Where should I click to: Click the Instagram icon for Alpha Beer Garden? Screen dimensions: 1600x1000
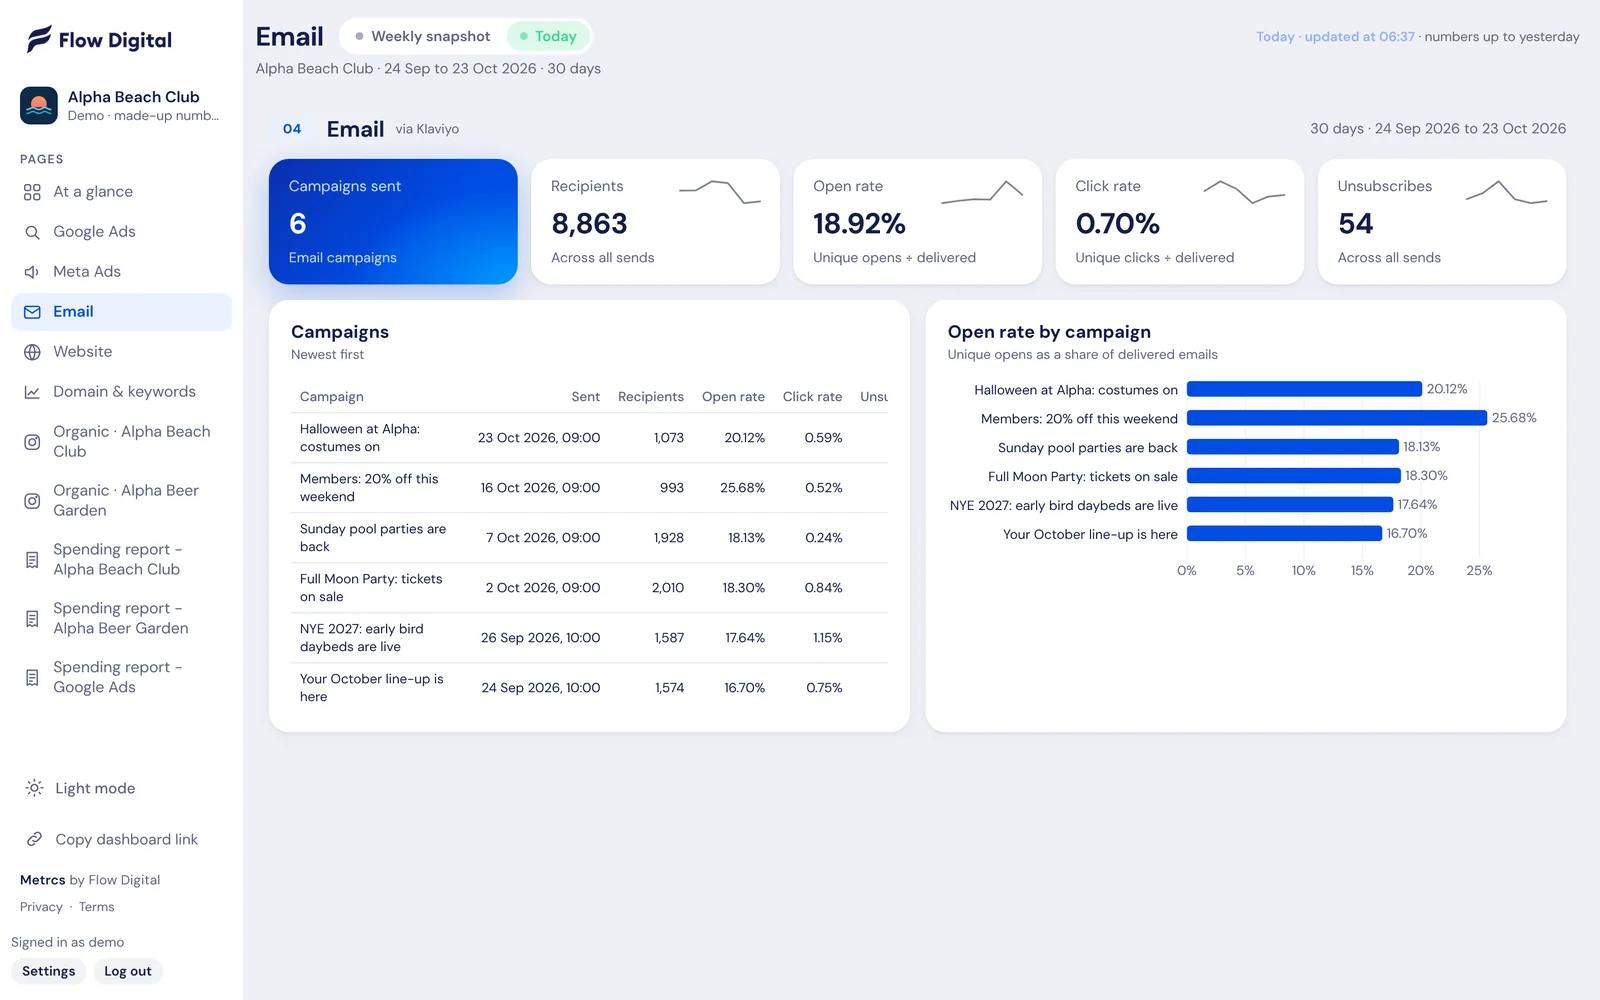click(32, 501)
